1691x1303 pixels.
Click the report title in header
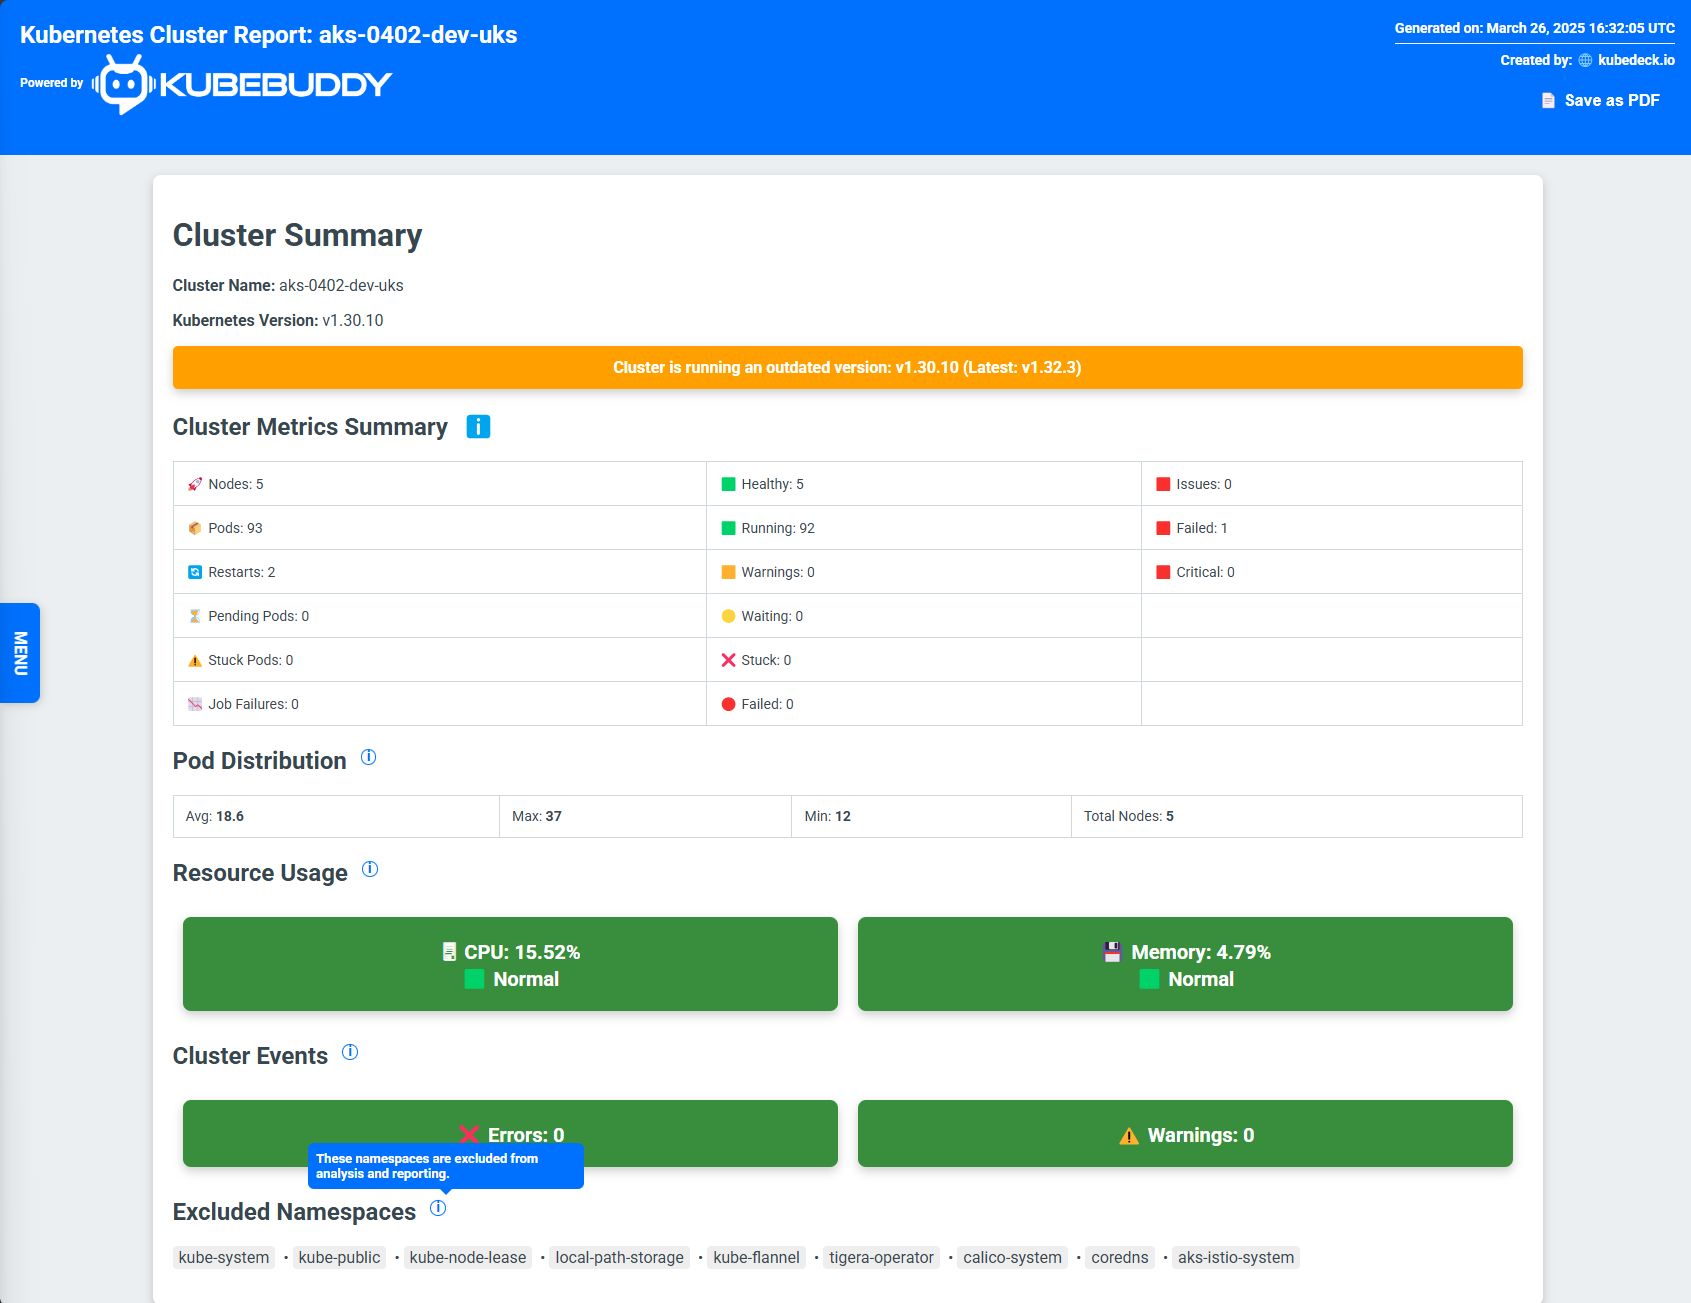tap(269, 35)
